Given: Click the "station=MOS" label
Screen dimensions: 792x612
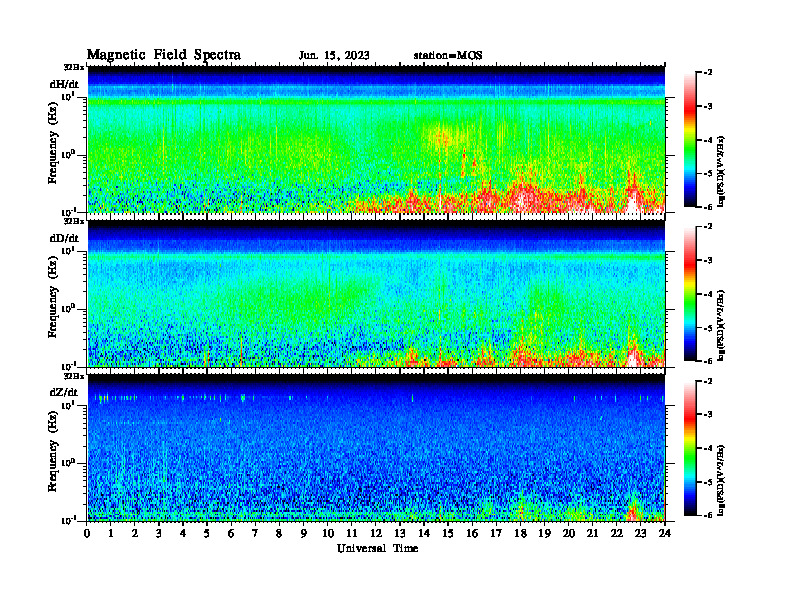Looking at the screenshot, I should coord(448,56).
